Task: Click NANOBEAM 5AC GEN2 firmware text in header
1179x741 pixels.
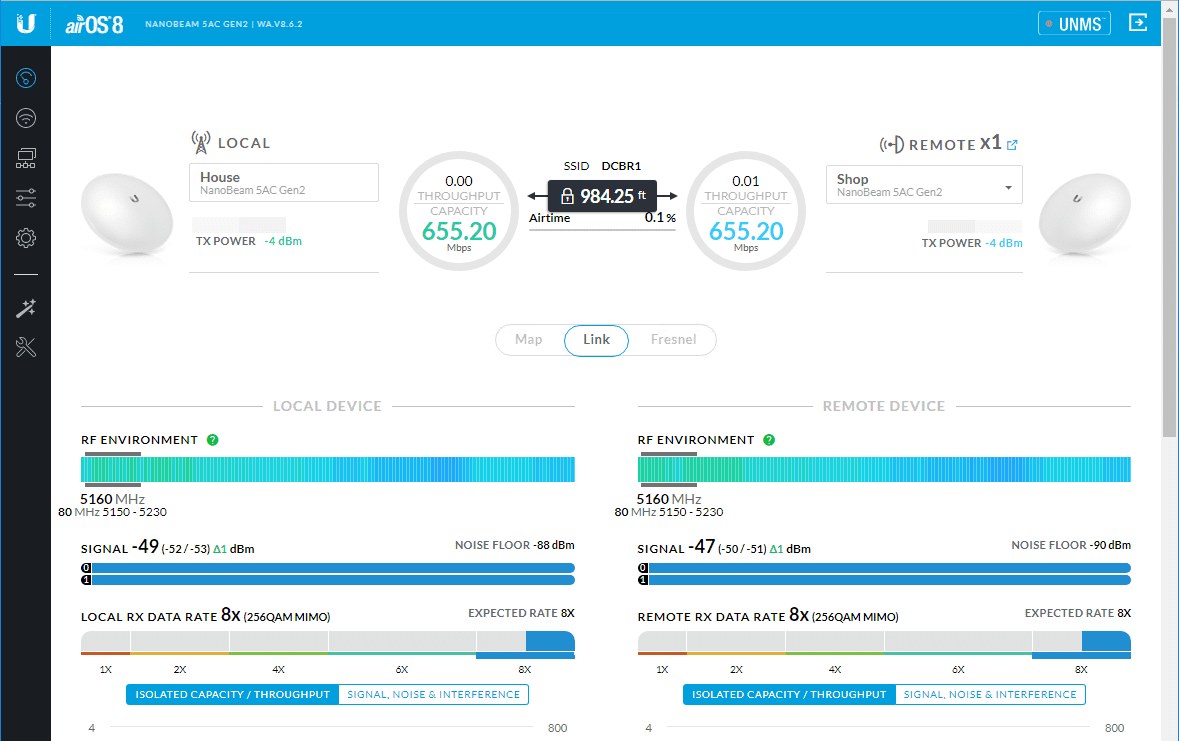Action: tap(223, 24)
